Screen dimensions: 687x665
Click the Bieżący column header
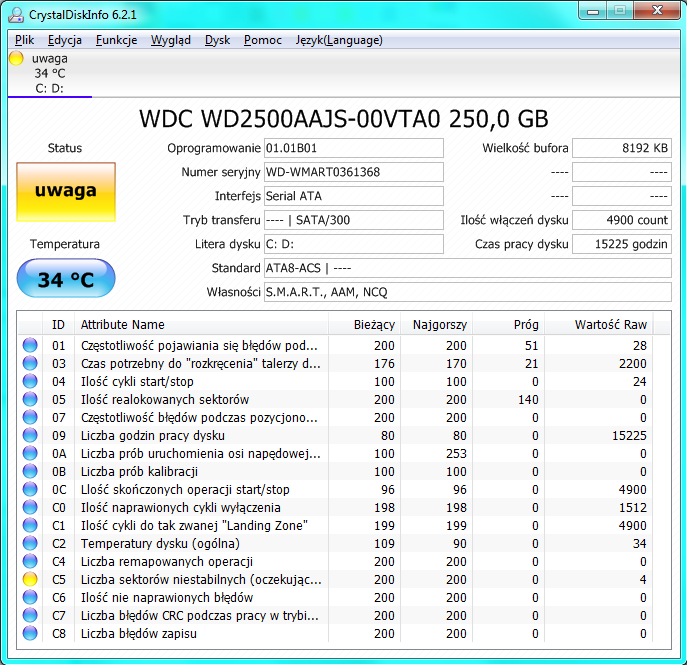(x=365, y=325)
